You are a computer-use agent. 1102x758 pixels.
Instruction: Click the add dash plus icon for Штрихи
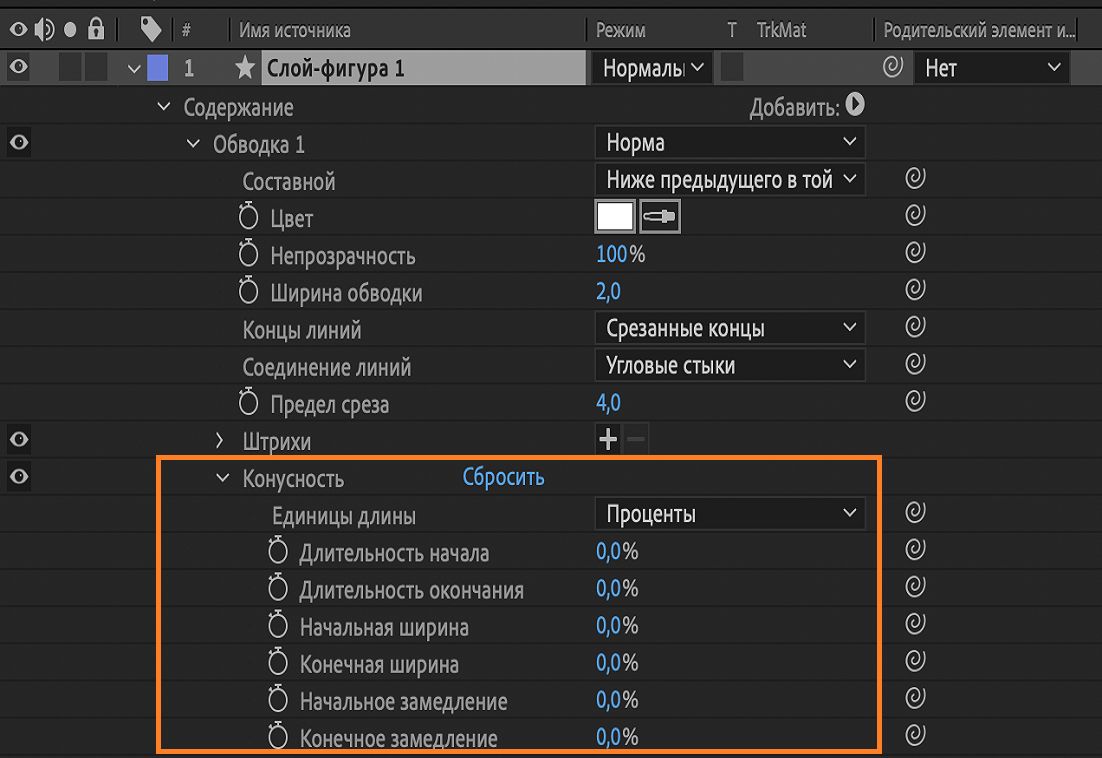pyautogui.click(x=608, y=439)
